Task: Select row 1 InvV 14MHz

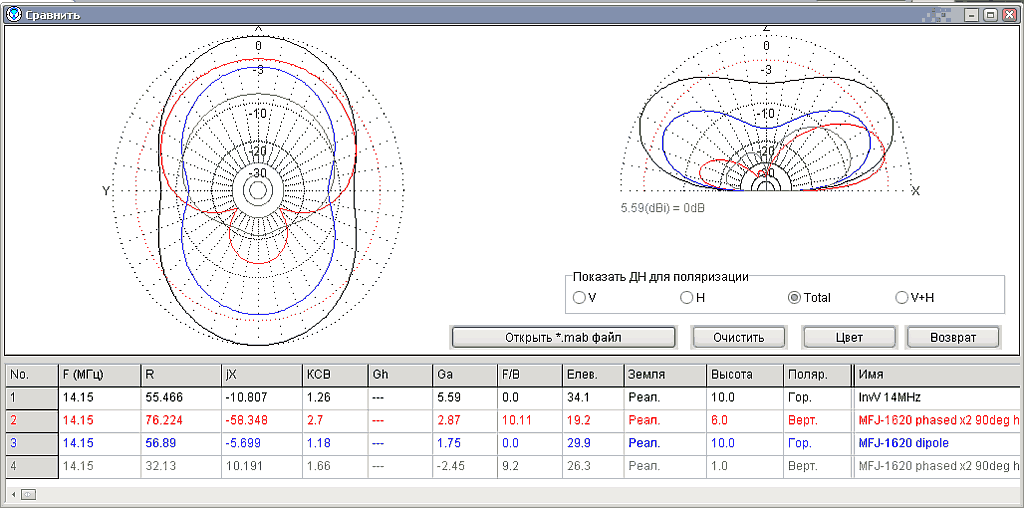Action: coord(513,396)
